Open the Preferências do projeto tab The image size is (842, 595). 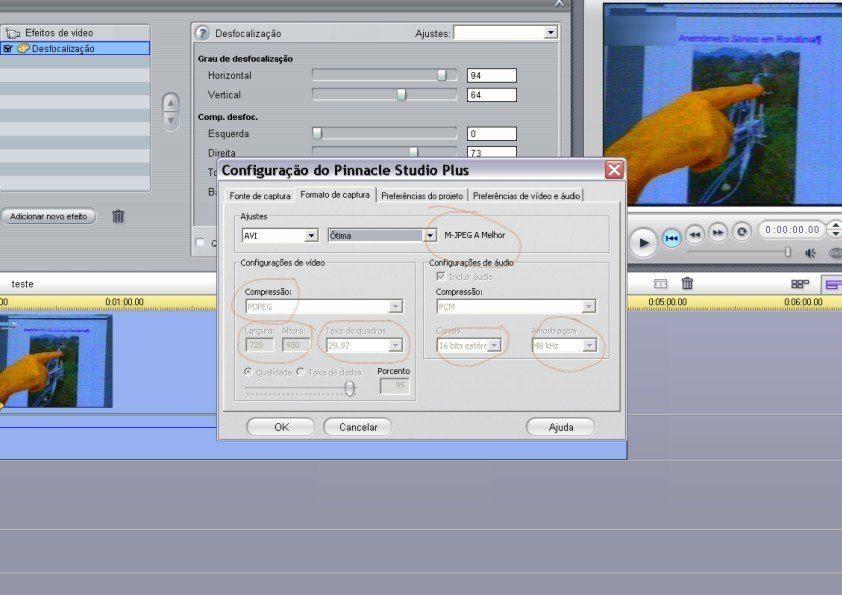coord(422,196)
